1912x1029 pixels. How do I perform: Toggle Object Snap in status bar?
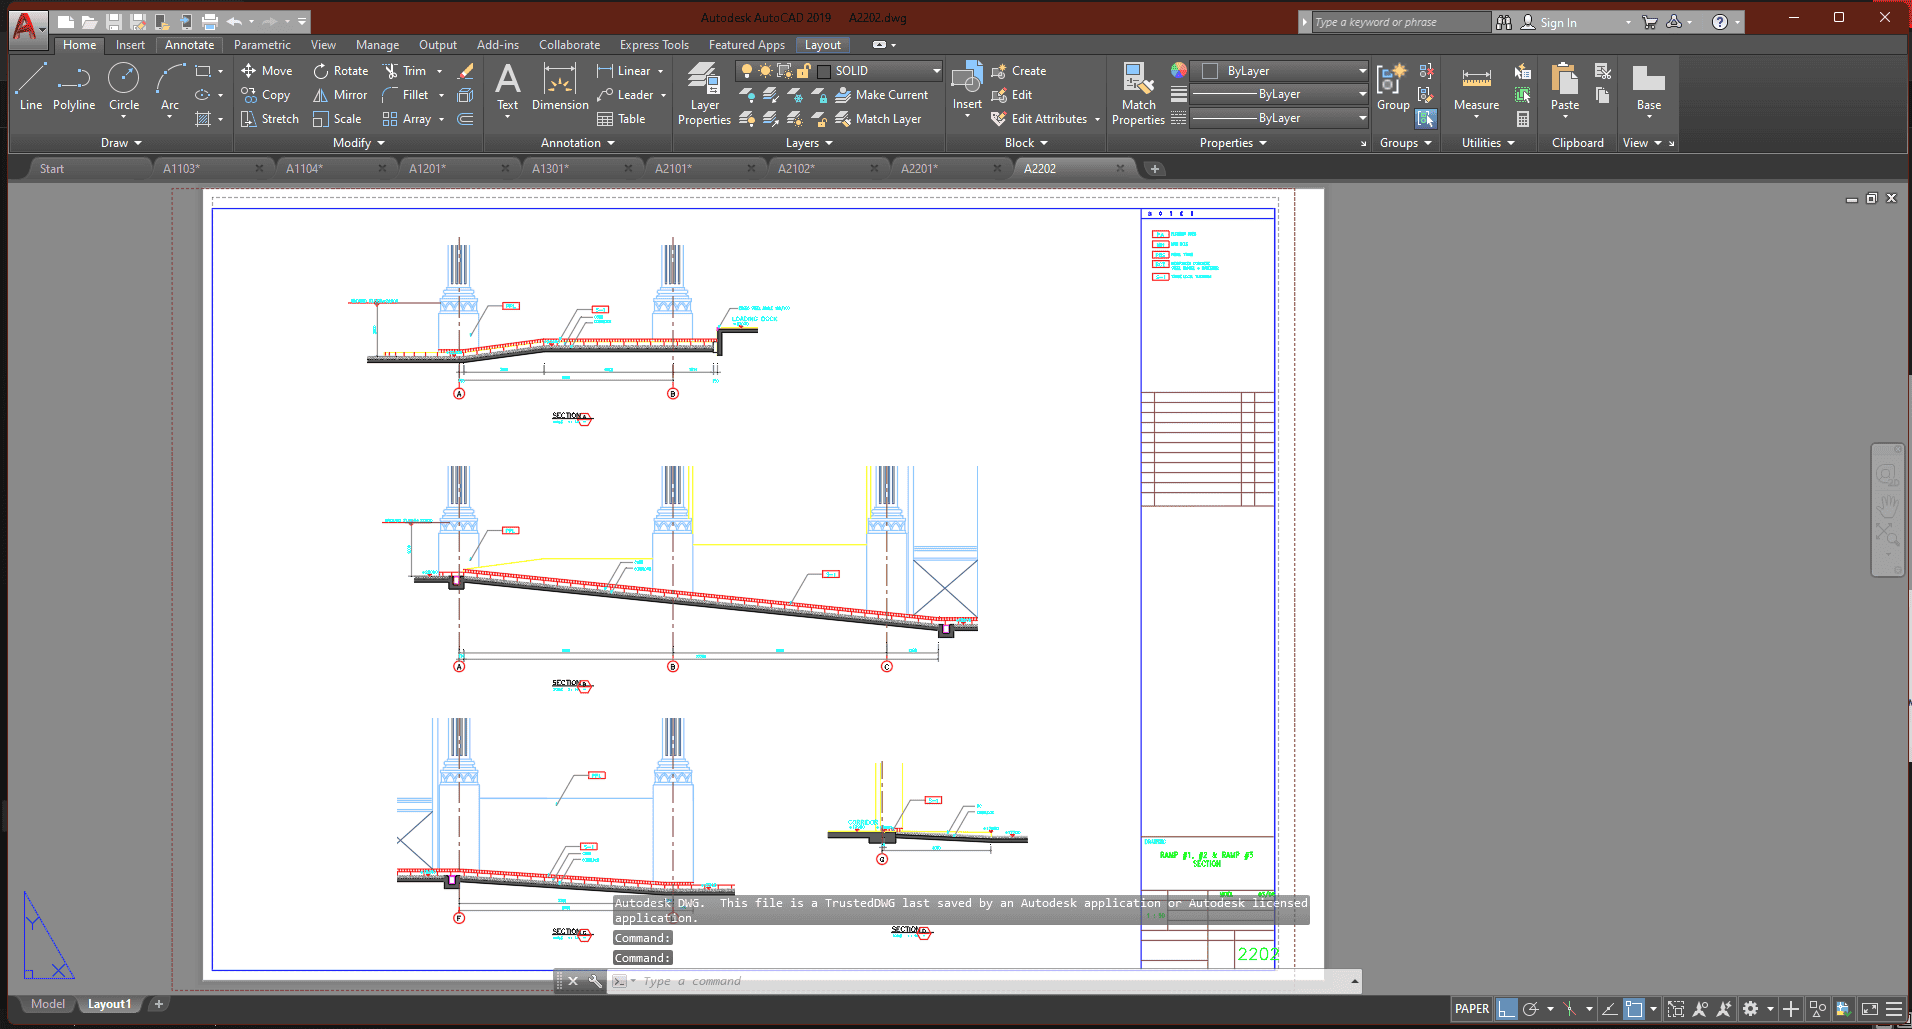pyautogui.click(x=1634, y=1009)
